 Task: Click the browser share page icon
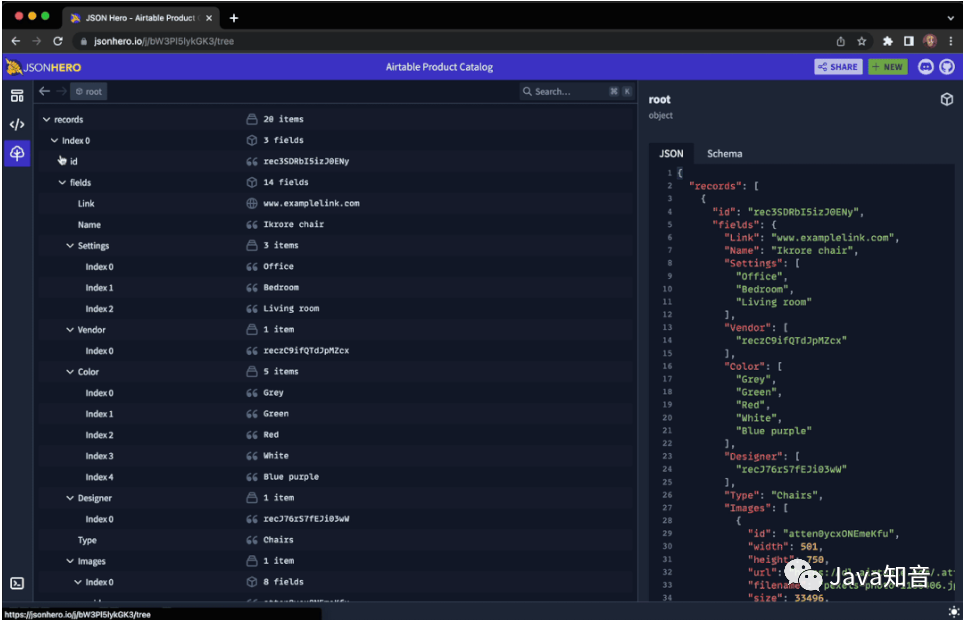pos(840,41)
